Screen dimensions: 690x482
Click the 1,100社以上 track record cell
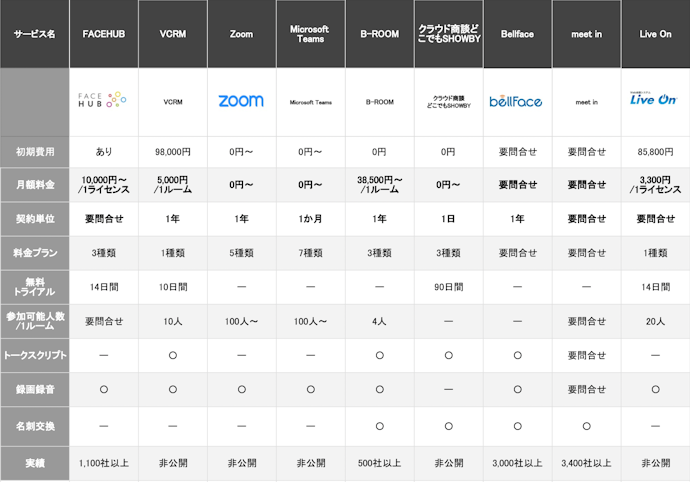point(103,463)
